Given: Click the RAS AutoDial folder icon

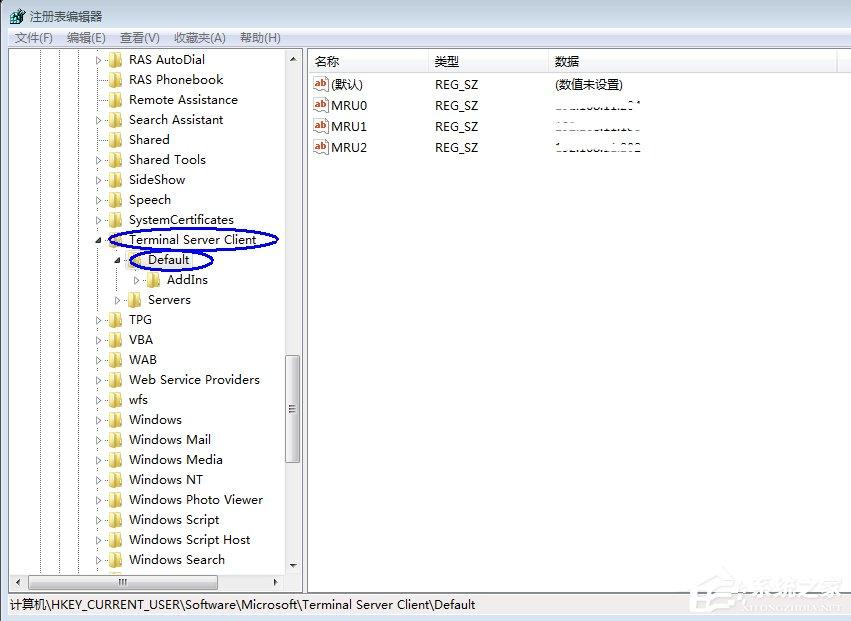Looking at the screenshot, I should [115, 60].
